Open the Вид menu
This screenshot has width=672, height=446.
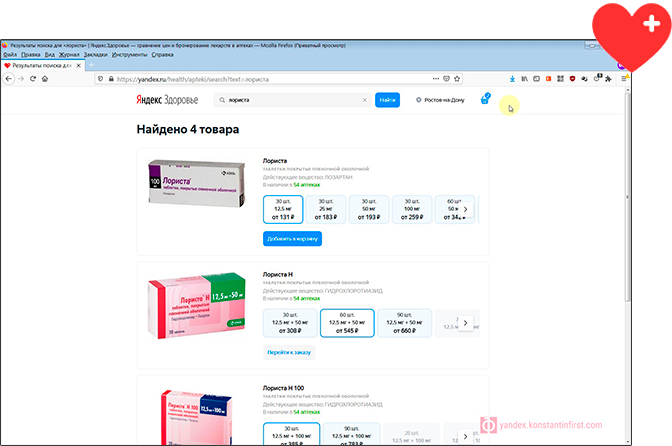click(x=50, y=54)
